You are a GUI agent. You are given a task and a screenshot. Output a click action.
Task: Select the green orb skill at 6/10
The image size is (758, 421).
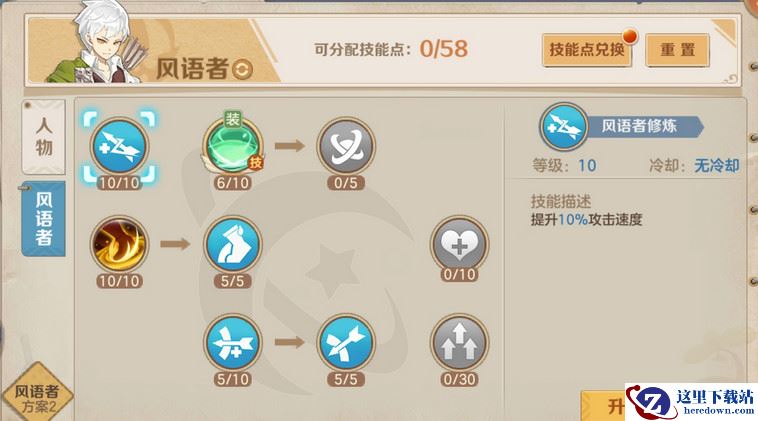click(233, 145)
